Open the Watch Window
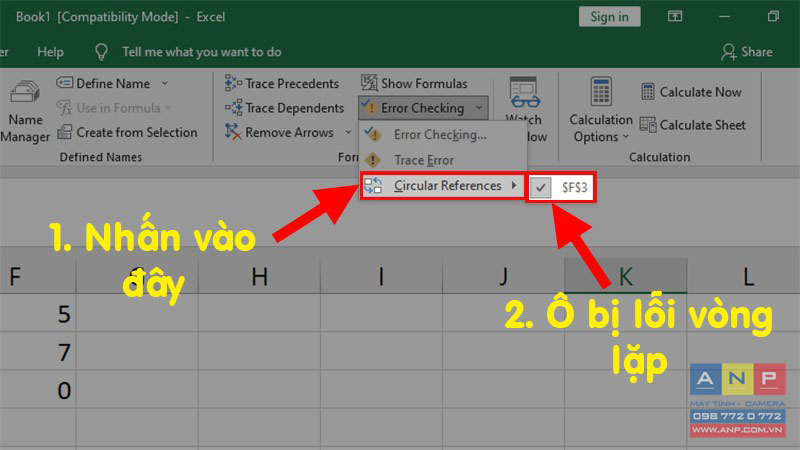The width and height of the screenshot is (800, 450). (x=526, y=110)
